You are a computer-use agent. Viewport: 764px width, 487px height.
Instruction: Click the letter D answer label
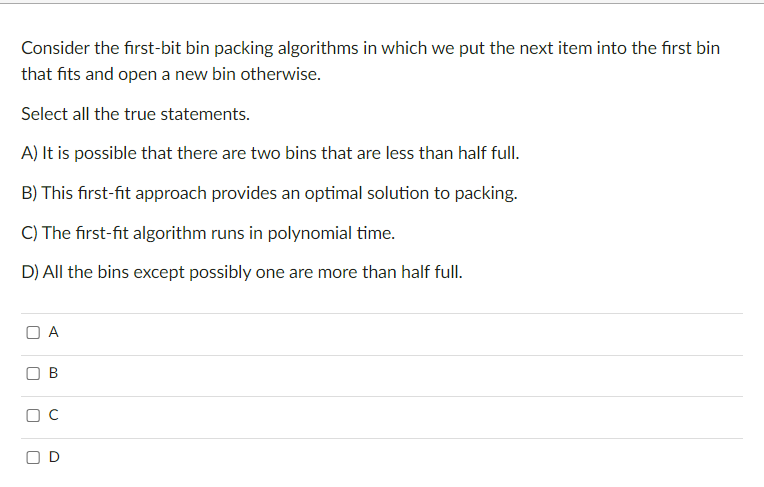tap(54, 457)
